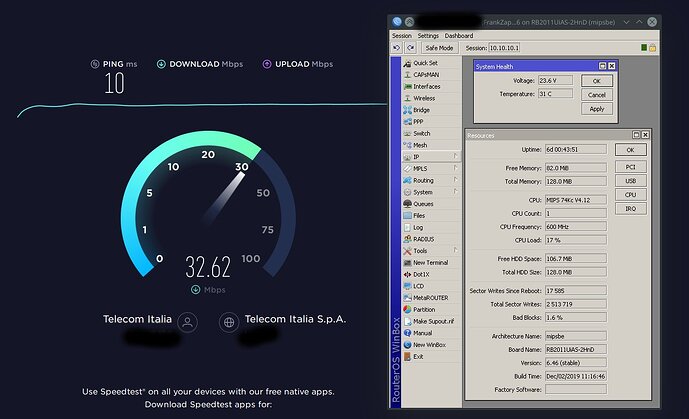Toggle Safe Mode in WinBox
Image resolution: width=689 pixels, height=419 pixels.
[x=439, y=48]
